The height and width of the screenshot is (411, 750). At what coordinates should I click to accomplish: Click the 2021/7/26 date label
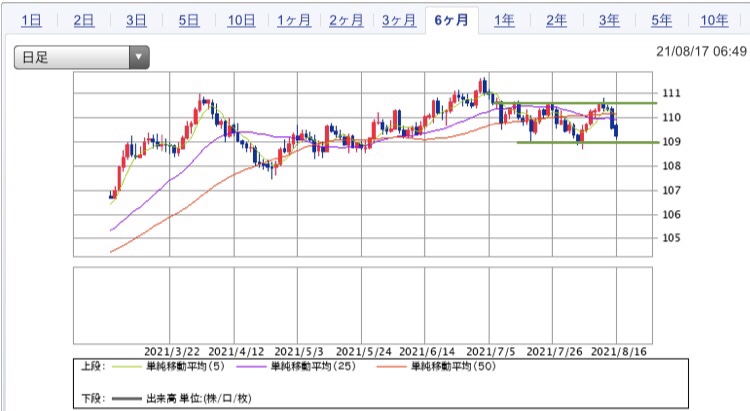click(x=555, y=352)
